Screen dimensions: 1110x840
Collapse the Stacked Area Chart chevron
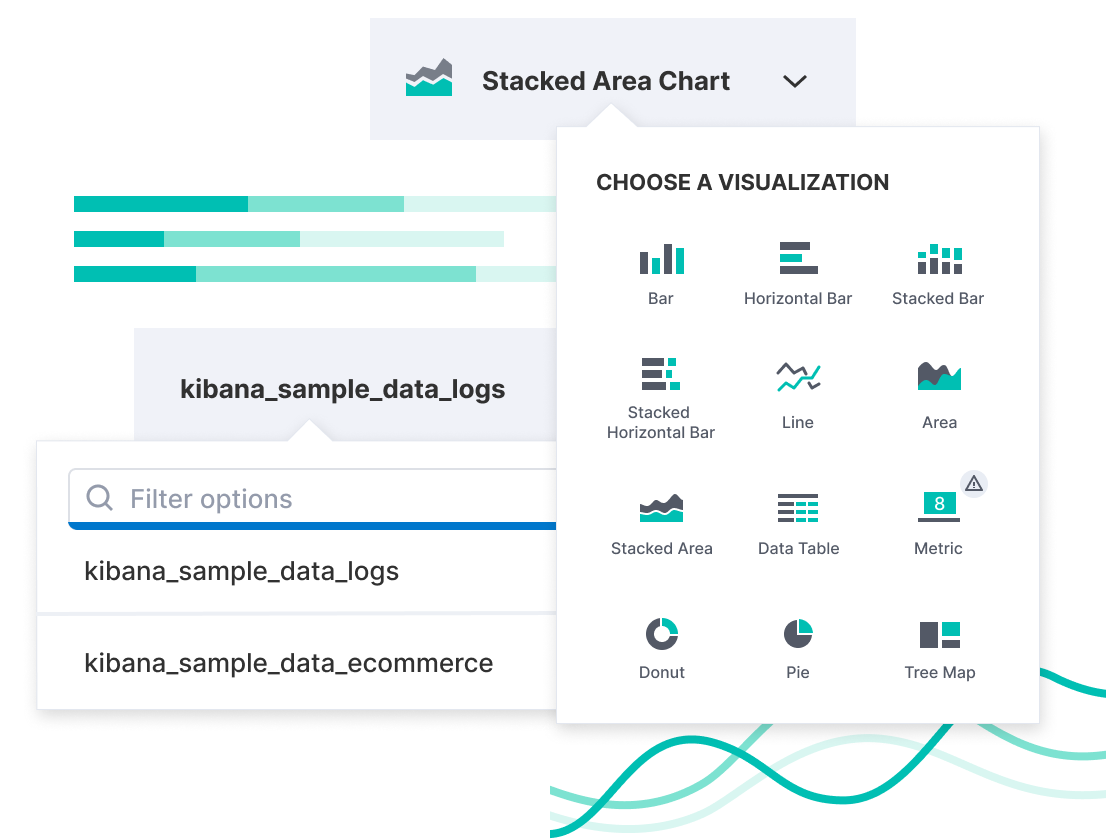tap(795, 81)
